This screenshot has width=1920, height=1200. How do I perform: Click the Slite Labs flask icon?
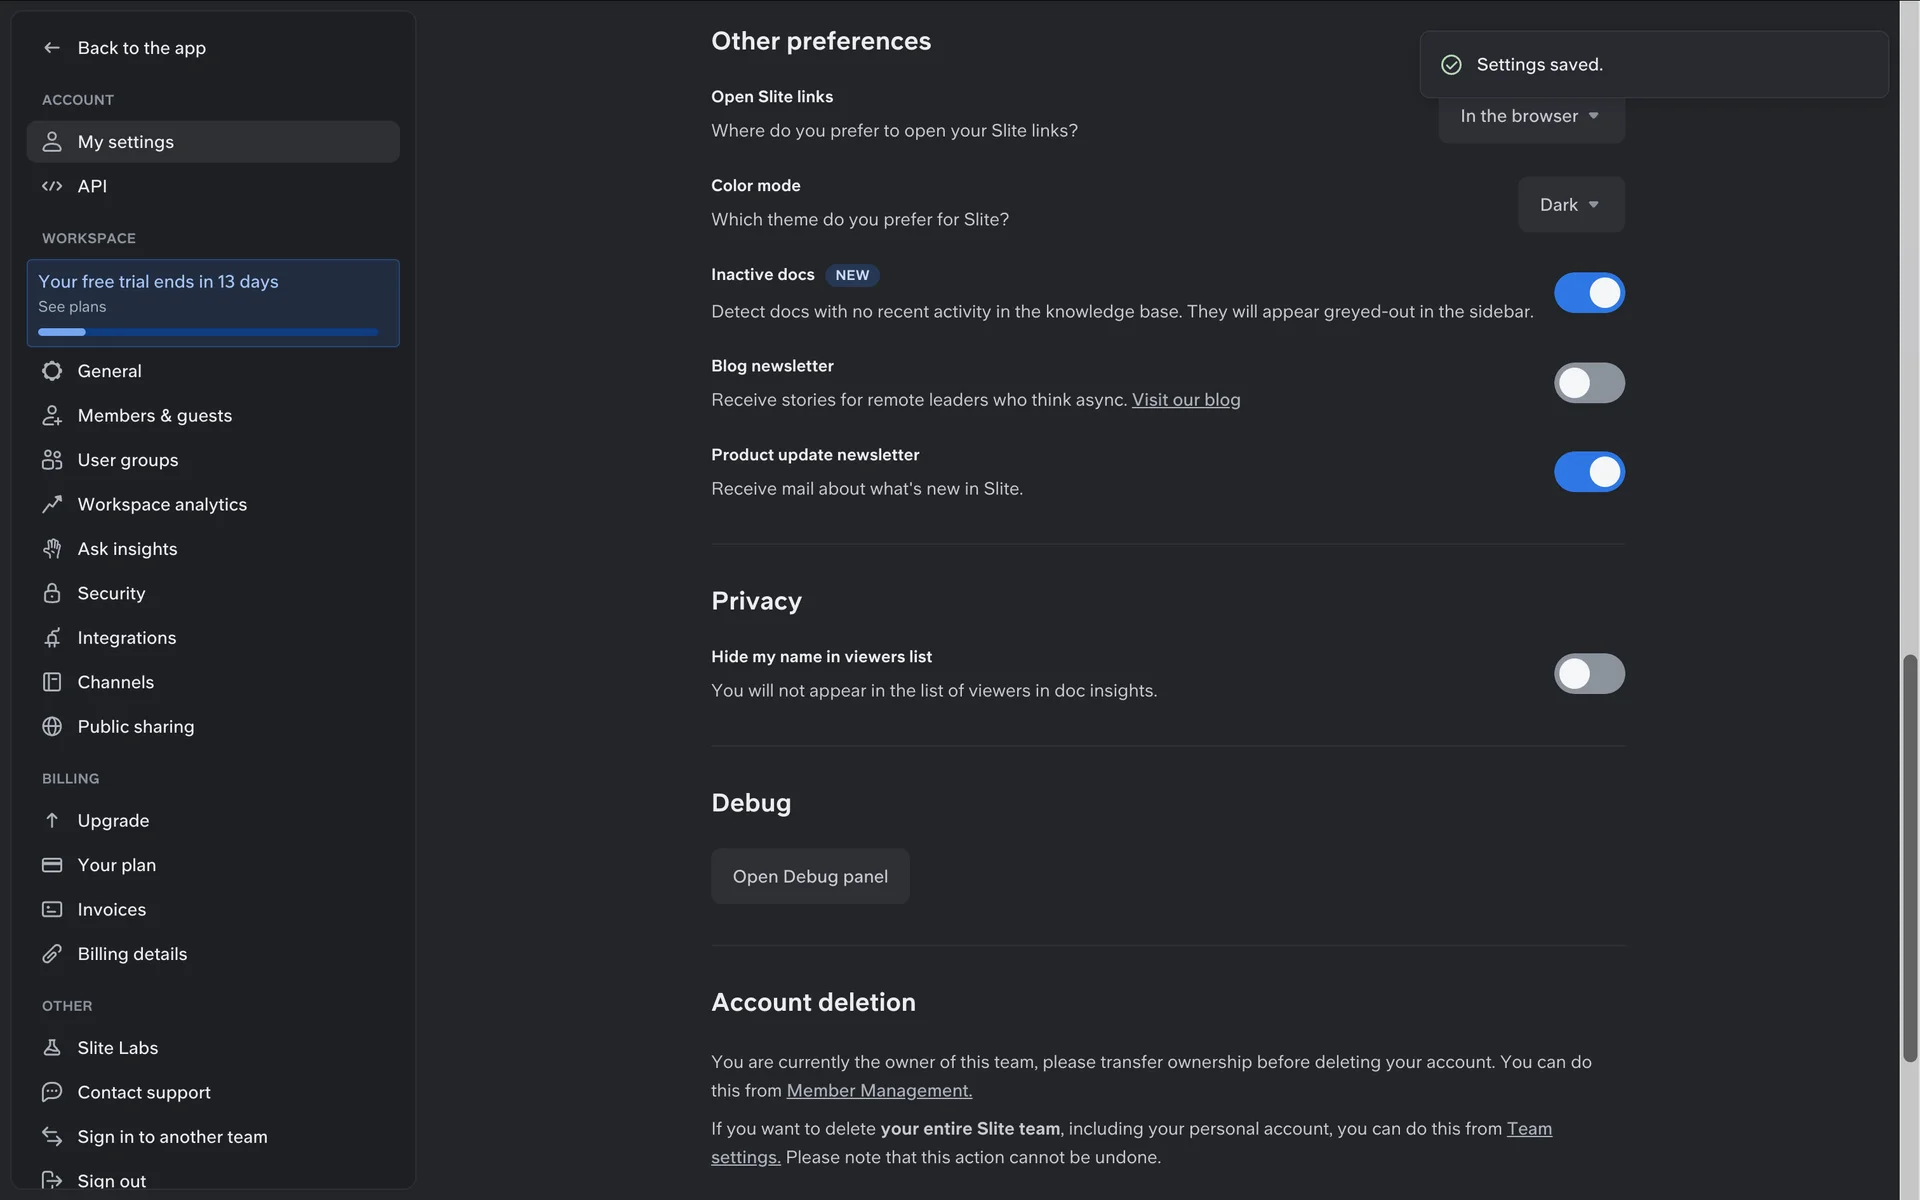click(52, 1047)
